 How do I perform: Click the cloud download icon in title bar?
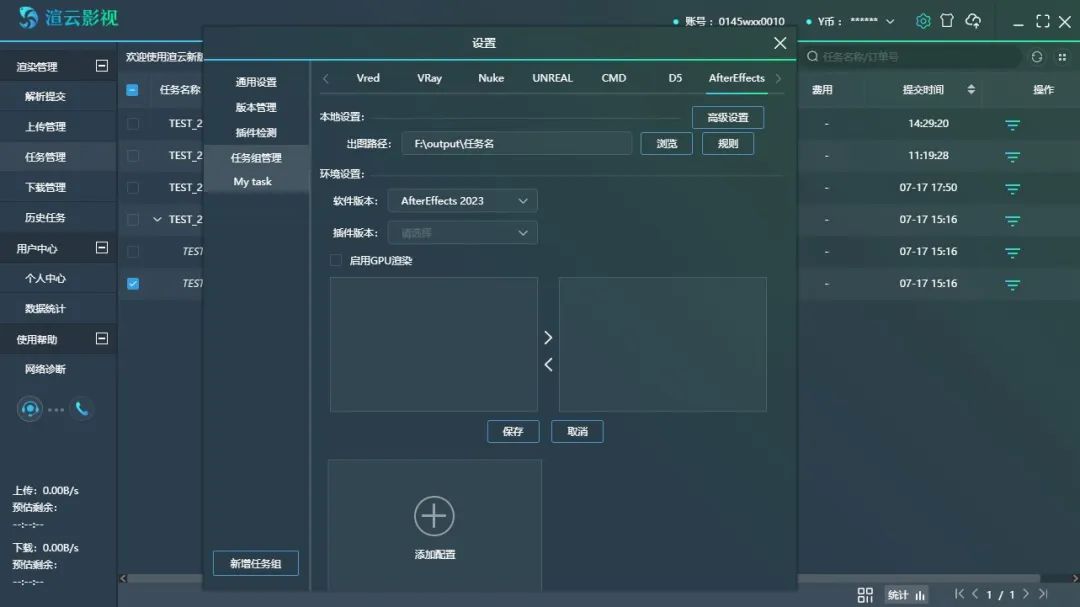[973, 21]
